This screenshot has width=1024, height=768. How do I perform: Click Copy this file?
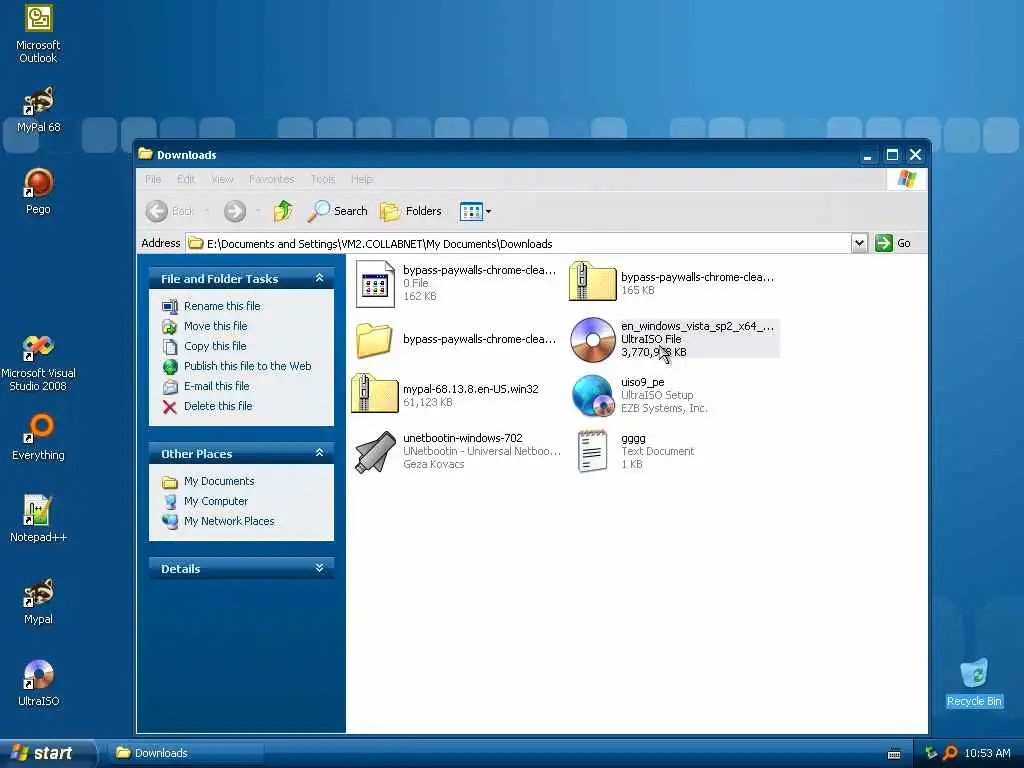(x=204, y=346)
